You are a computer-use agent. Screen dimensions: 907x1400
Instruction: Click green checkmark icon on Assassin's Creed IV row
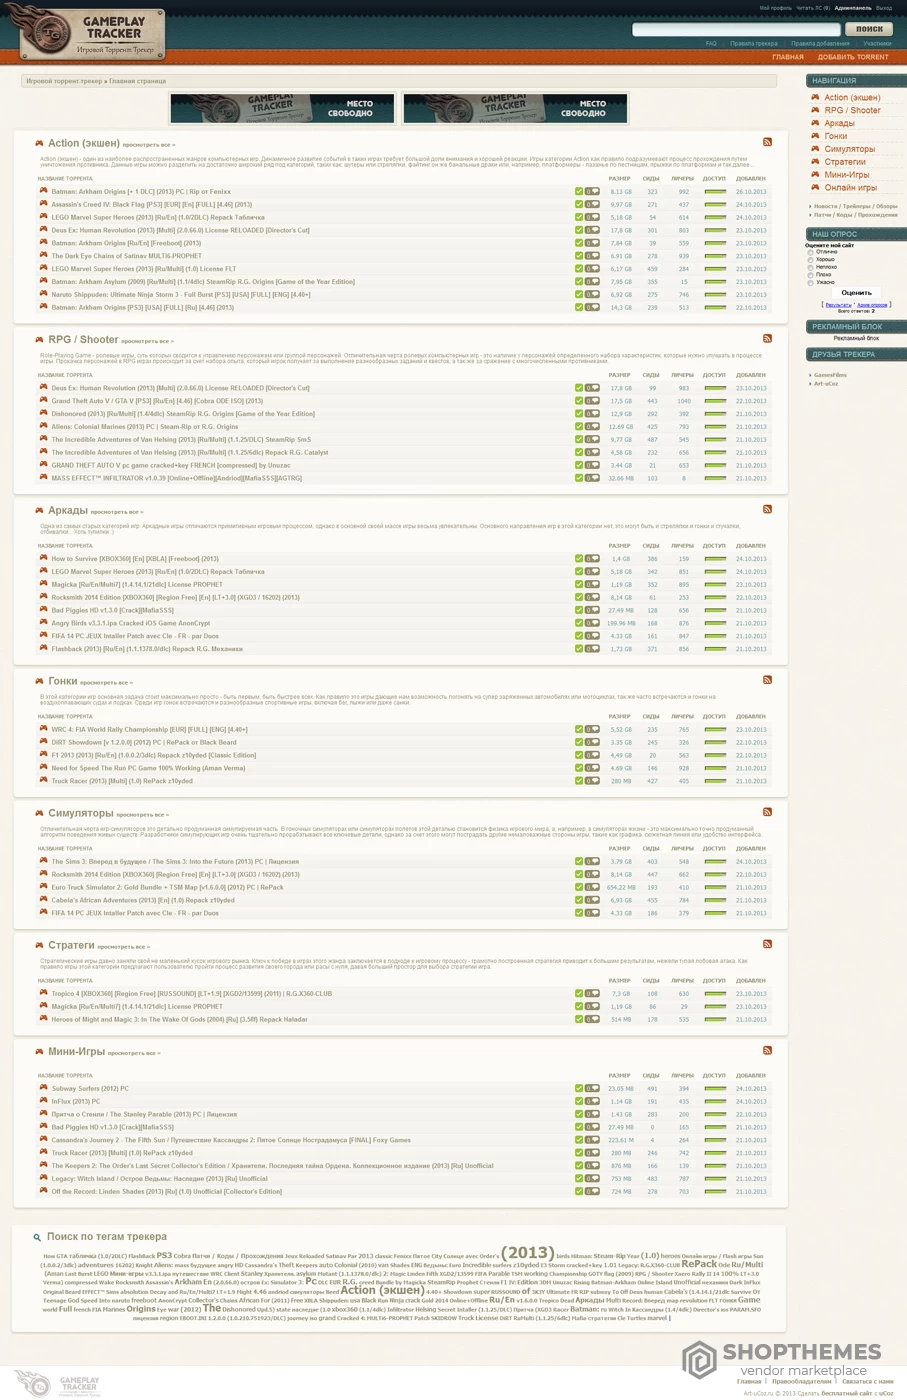click(x=578, y=204)
